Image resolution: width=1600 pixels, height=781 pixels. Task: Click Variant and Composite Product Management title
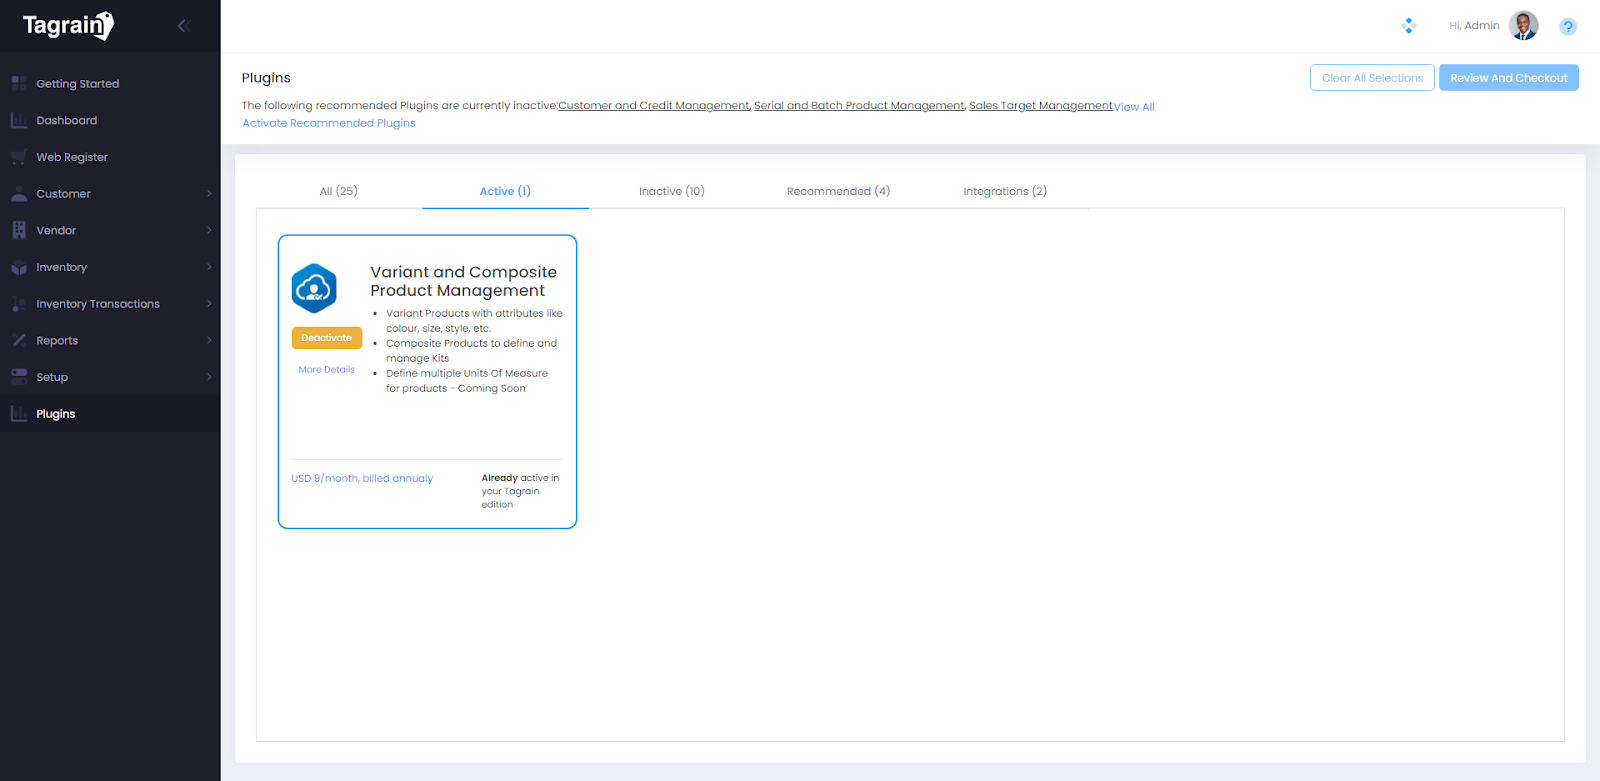click(x=464, y=281)
